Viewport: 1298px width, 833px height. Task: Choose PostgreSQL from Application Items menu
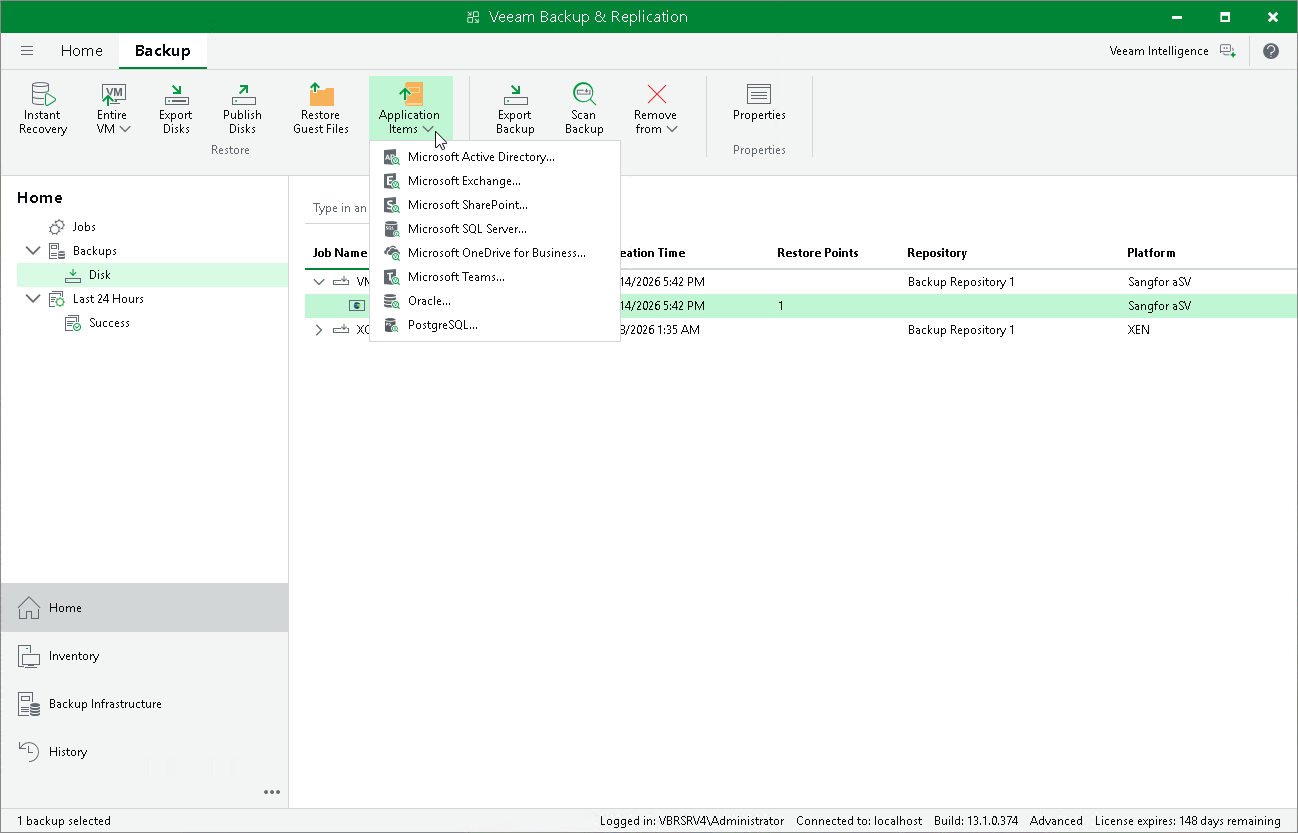(x=495, y=325)
